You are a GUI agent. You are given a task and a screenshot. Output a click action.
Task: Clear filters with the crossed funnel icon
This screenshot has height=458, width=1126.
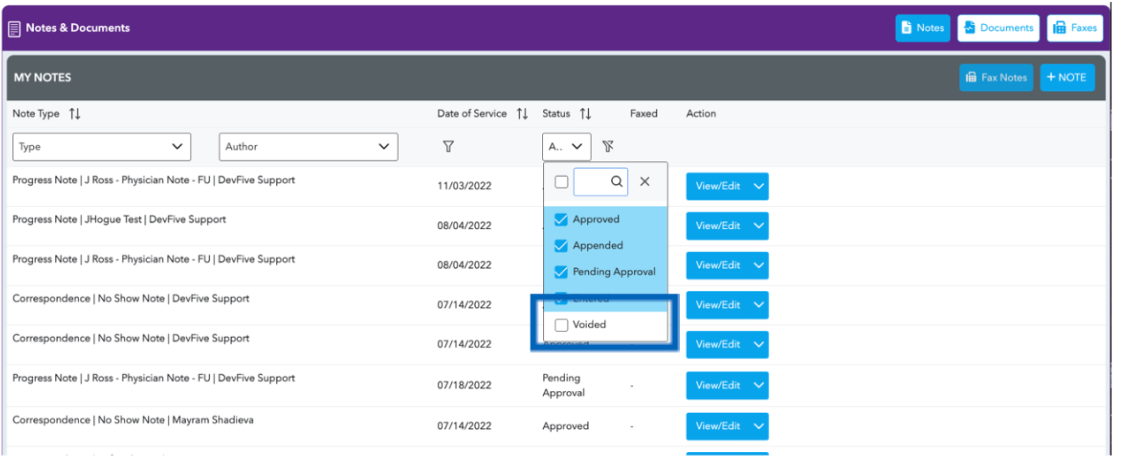pyautogui.click(x=608, y=146)
